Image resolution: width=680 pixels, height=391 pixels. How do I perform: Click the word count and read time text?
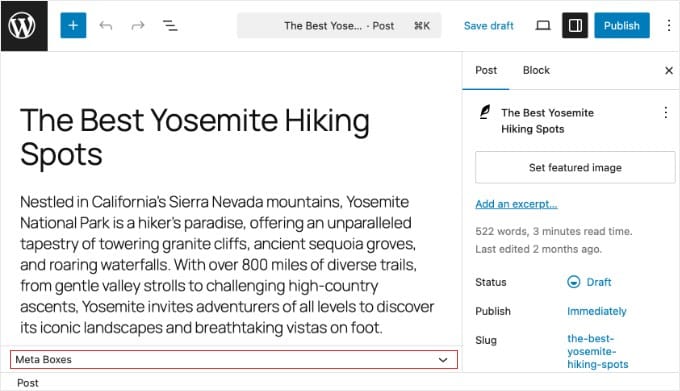(553, 231)
